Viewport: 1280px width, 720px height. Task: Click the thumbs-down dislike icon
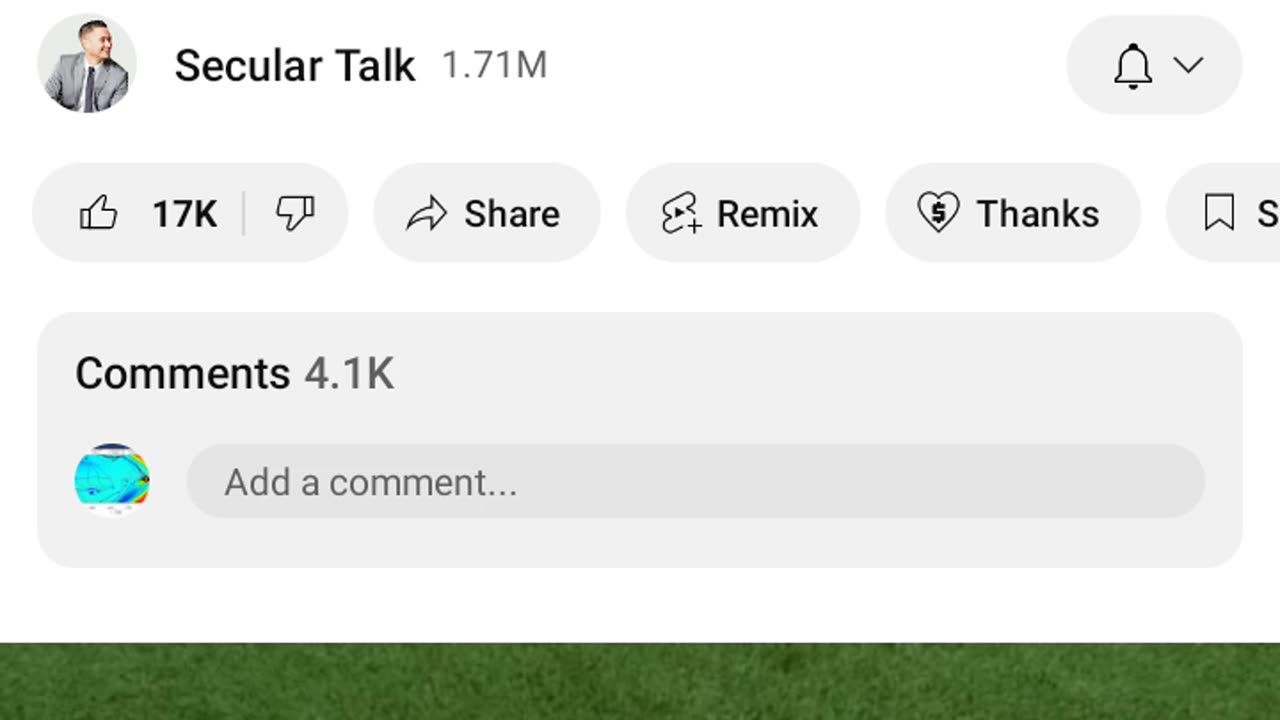[x=295, y=213]
